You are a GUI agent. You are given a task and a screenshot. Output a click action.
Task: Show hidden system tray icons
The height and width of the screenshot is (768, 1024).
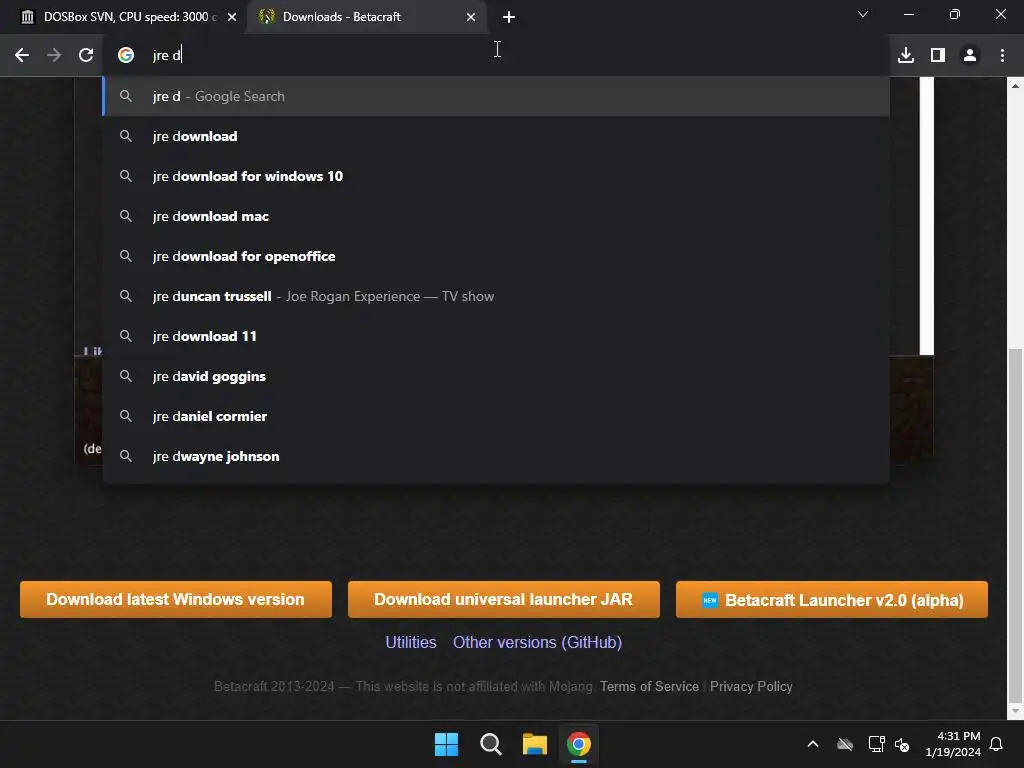tap(813, 744)
